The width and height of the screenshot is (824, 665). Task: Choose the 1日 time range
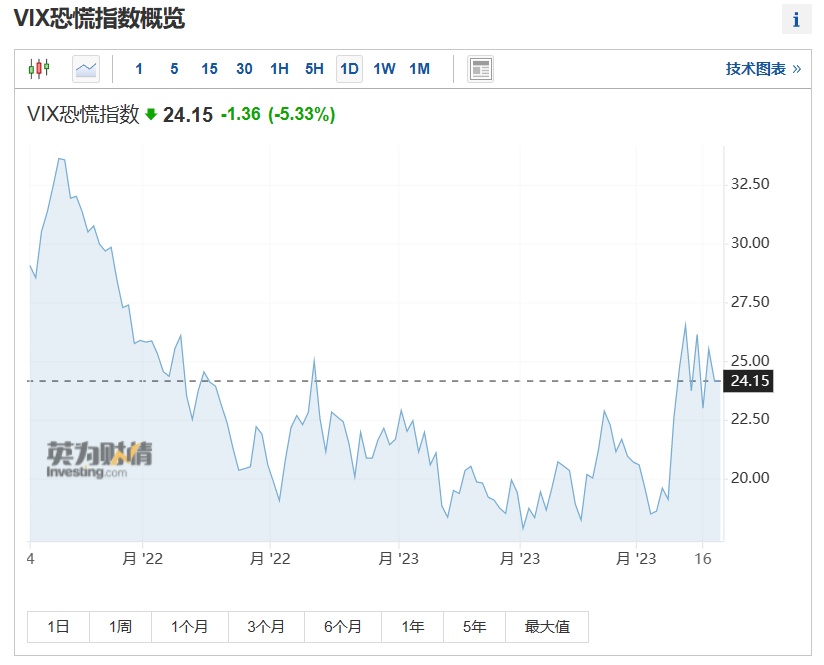58,627
